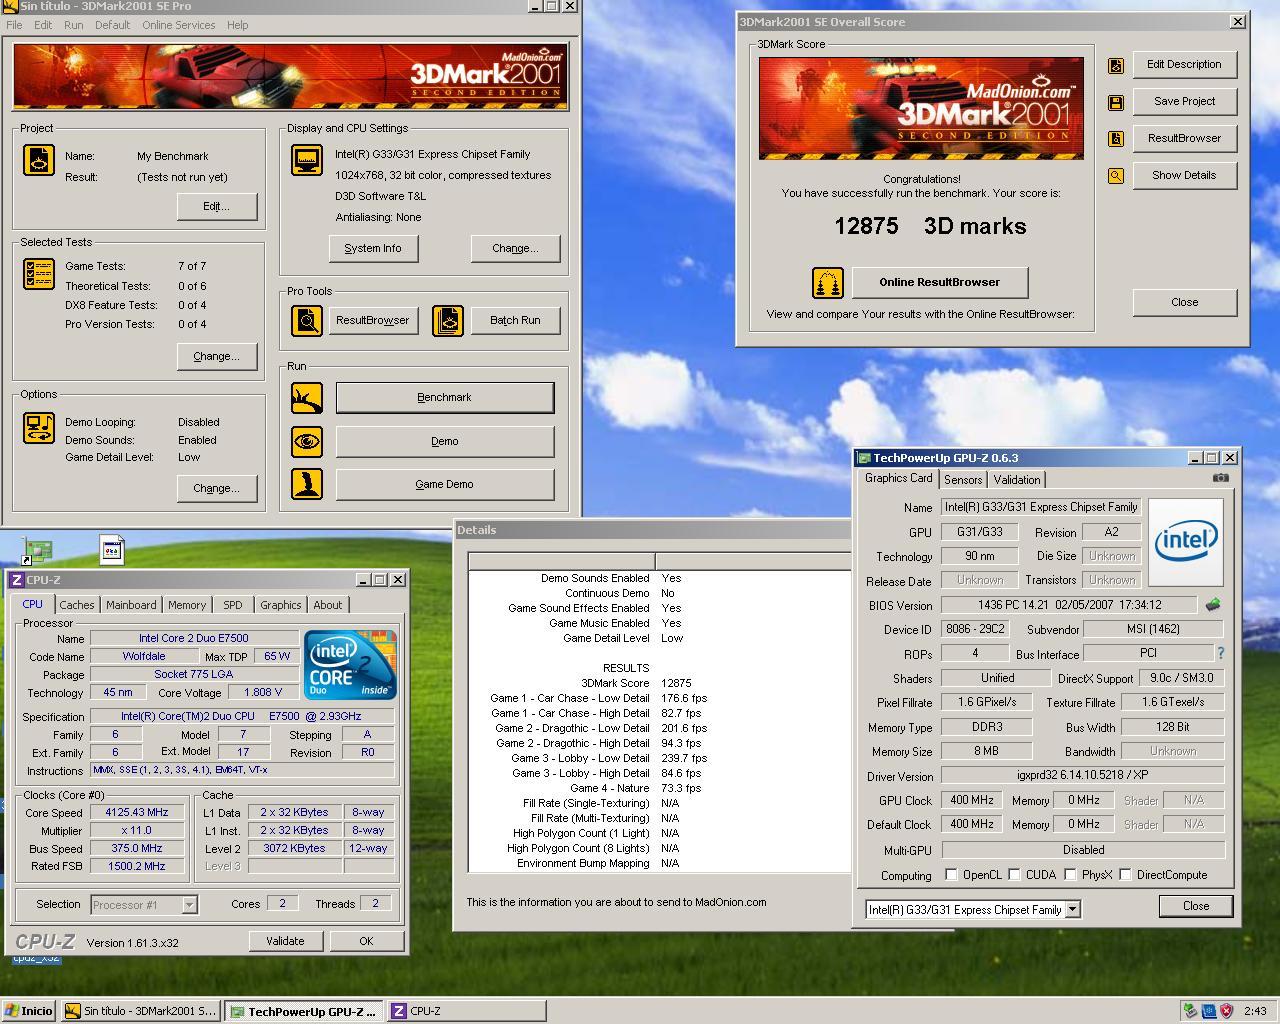Enable the PhysX checkbox in GPU-Z
The image size is (1280, 1024).
(1070, 874)
